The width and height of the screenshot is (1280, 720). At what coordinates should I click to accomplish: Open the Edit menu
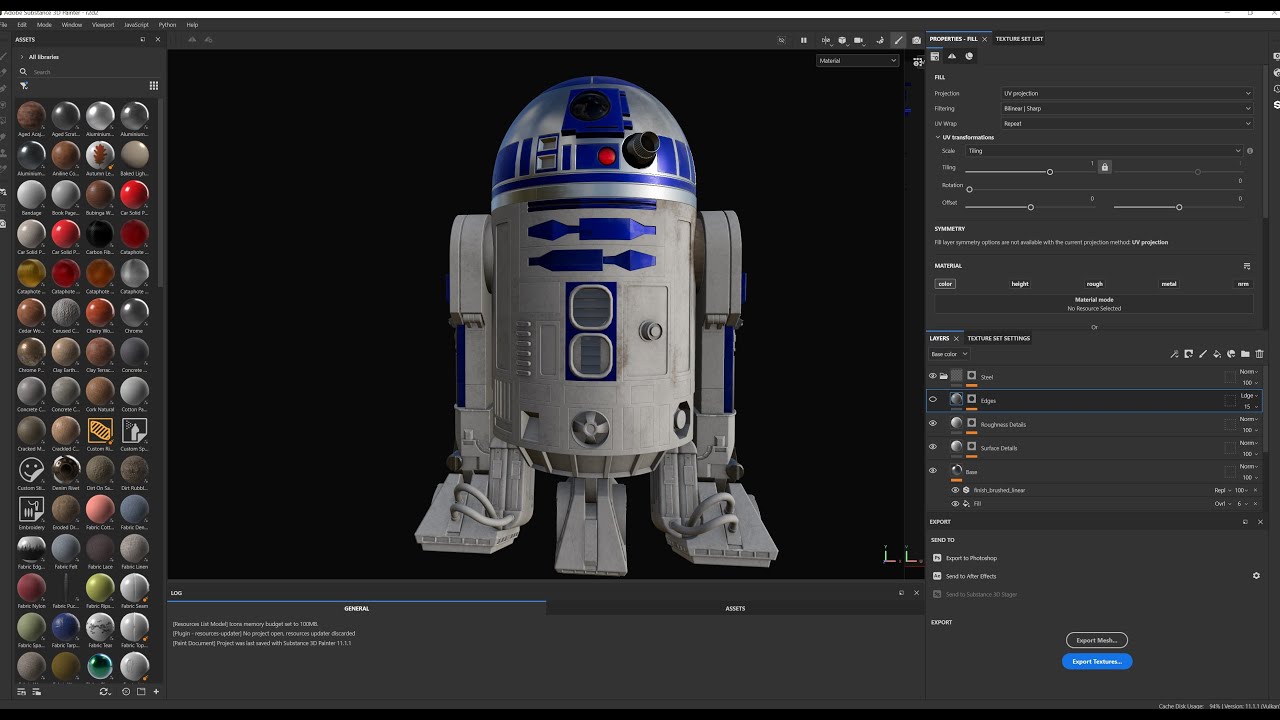tap(22, 25)
